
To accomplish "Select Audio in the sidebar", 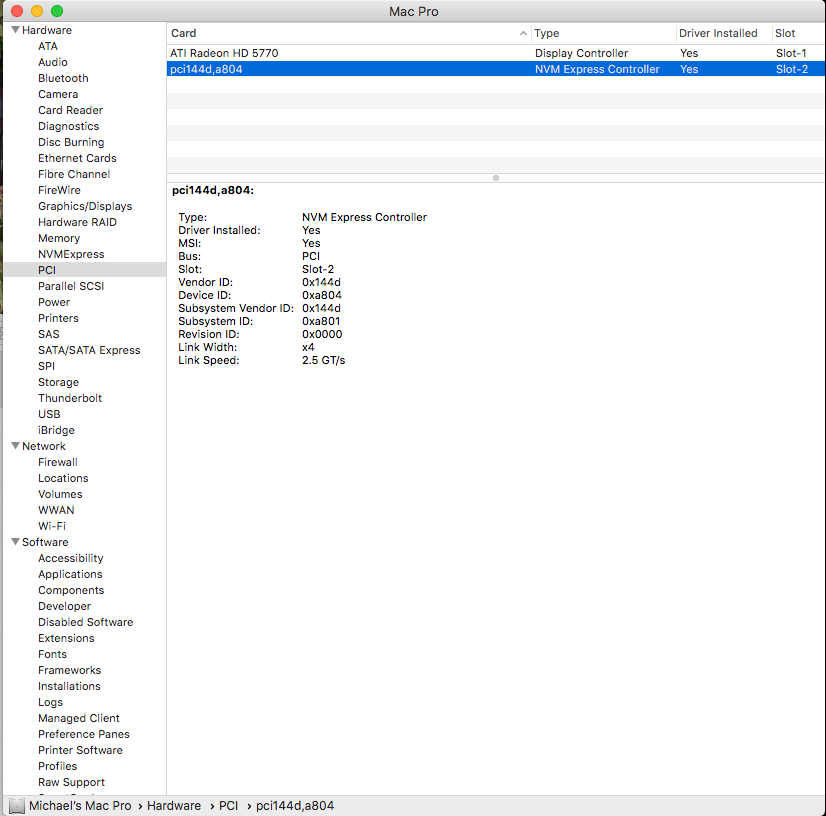I will tap(53, 62).
